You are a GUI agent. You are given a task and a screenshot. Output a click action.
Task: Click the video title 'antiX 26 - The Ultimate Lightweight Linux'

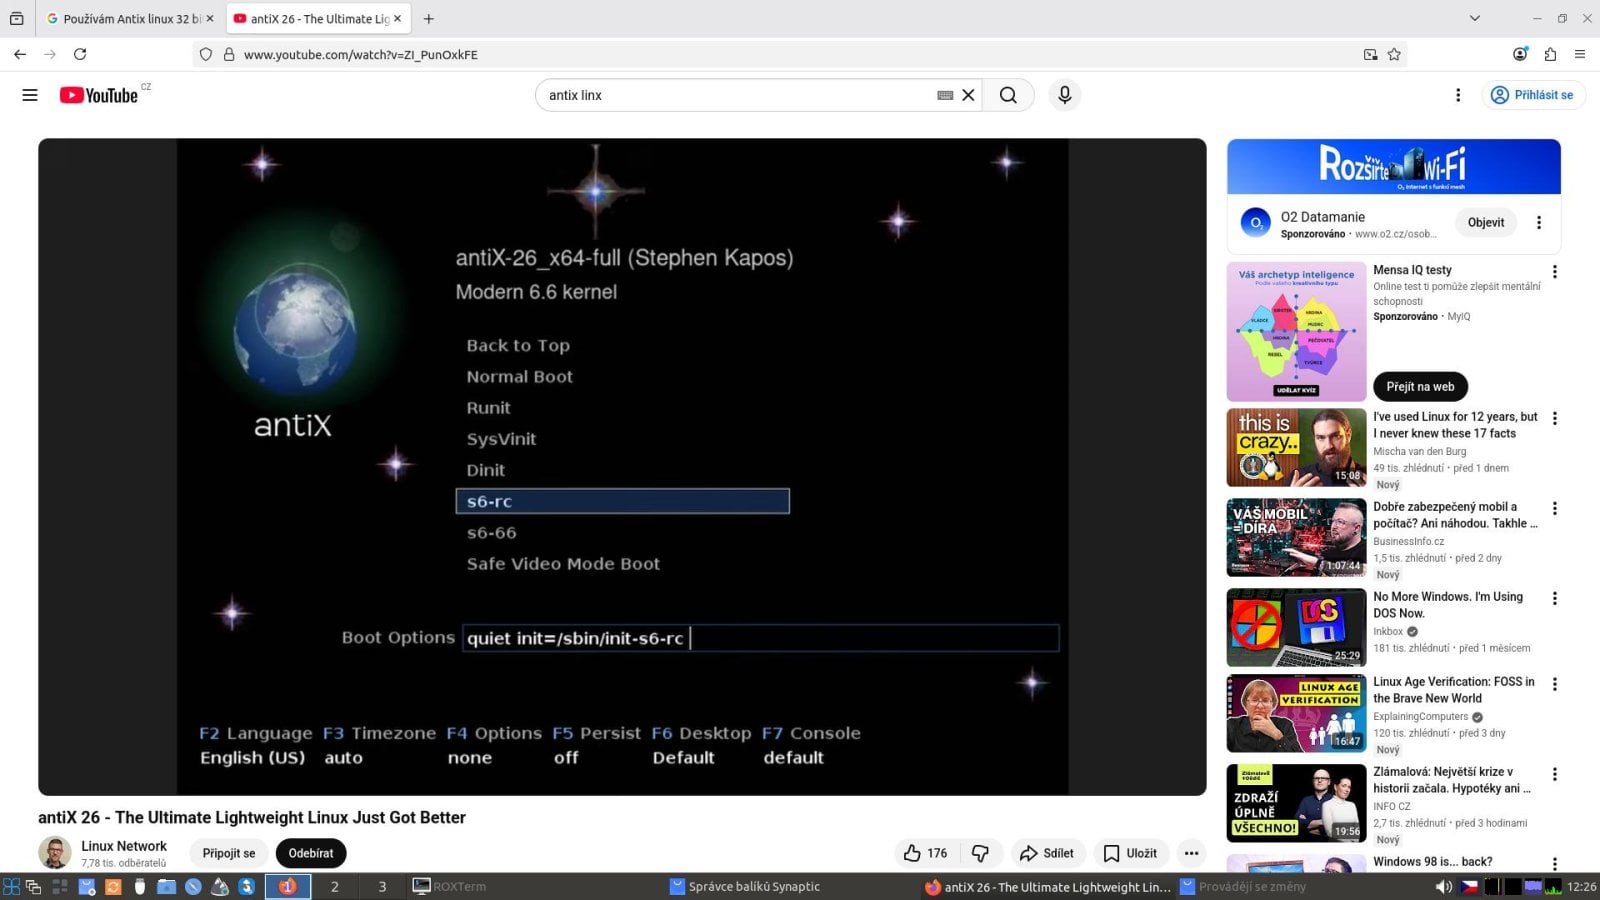[x=252, y=817]
